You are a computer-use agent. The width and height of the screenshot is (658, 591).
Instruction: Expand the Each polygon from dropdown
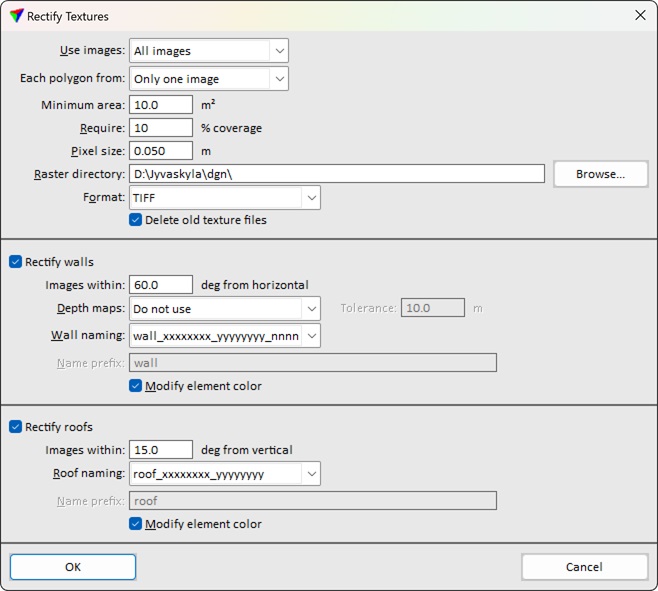208,79
